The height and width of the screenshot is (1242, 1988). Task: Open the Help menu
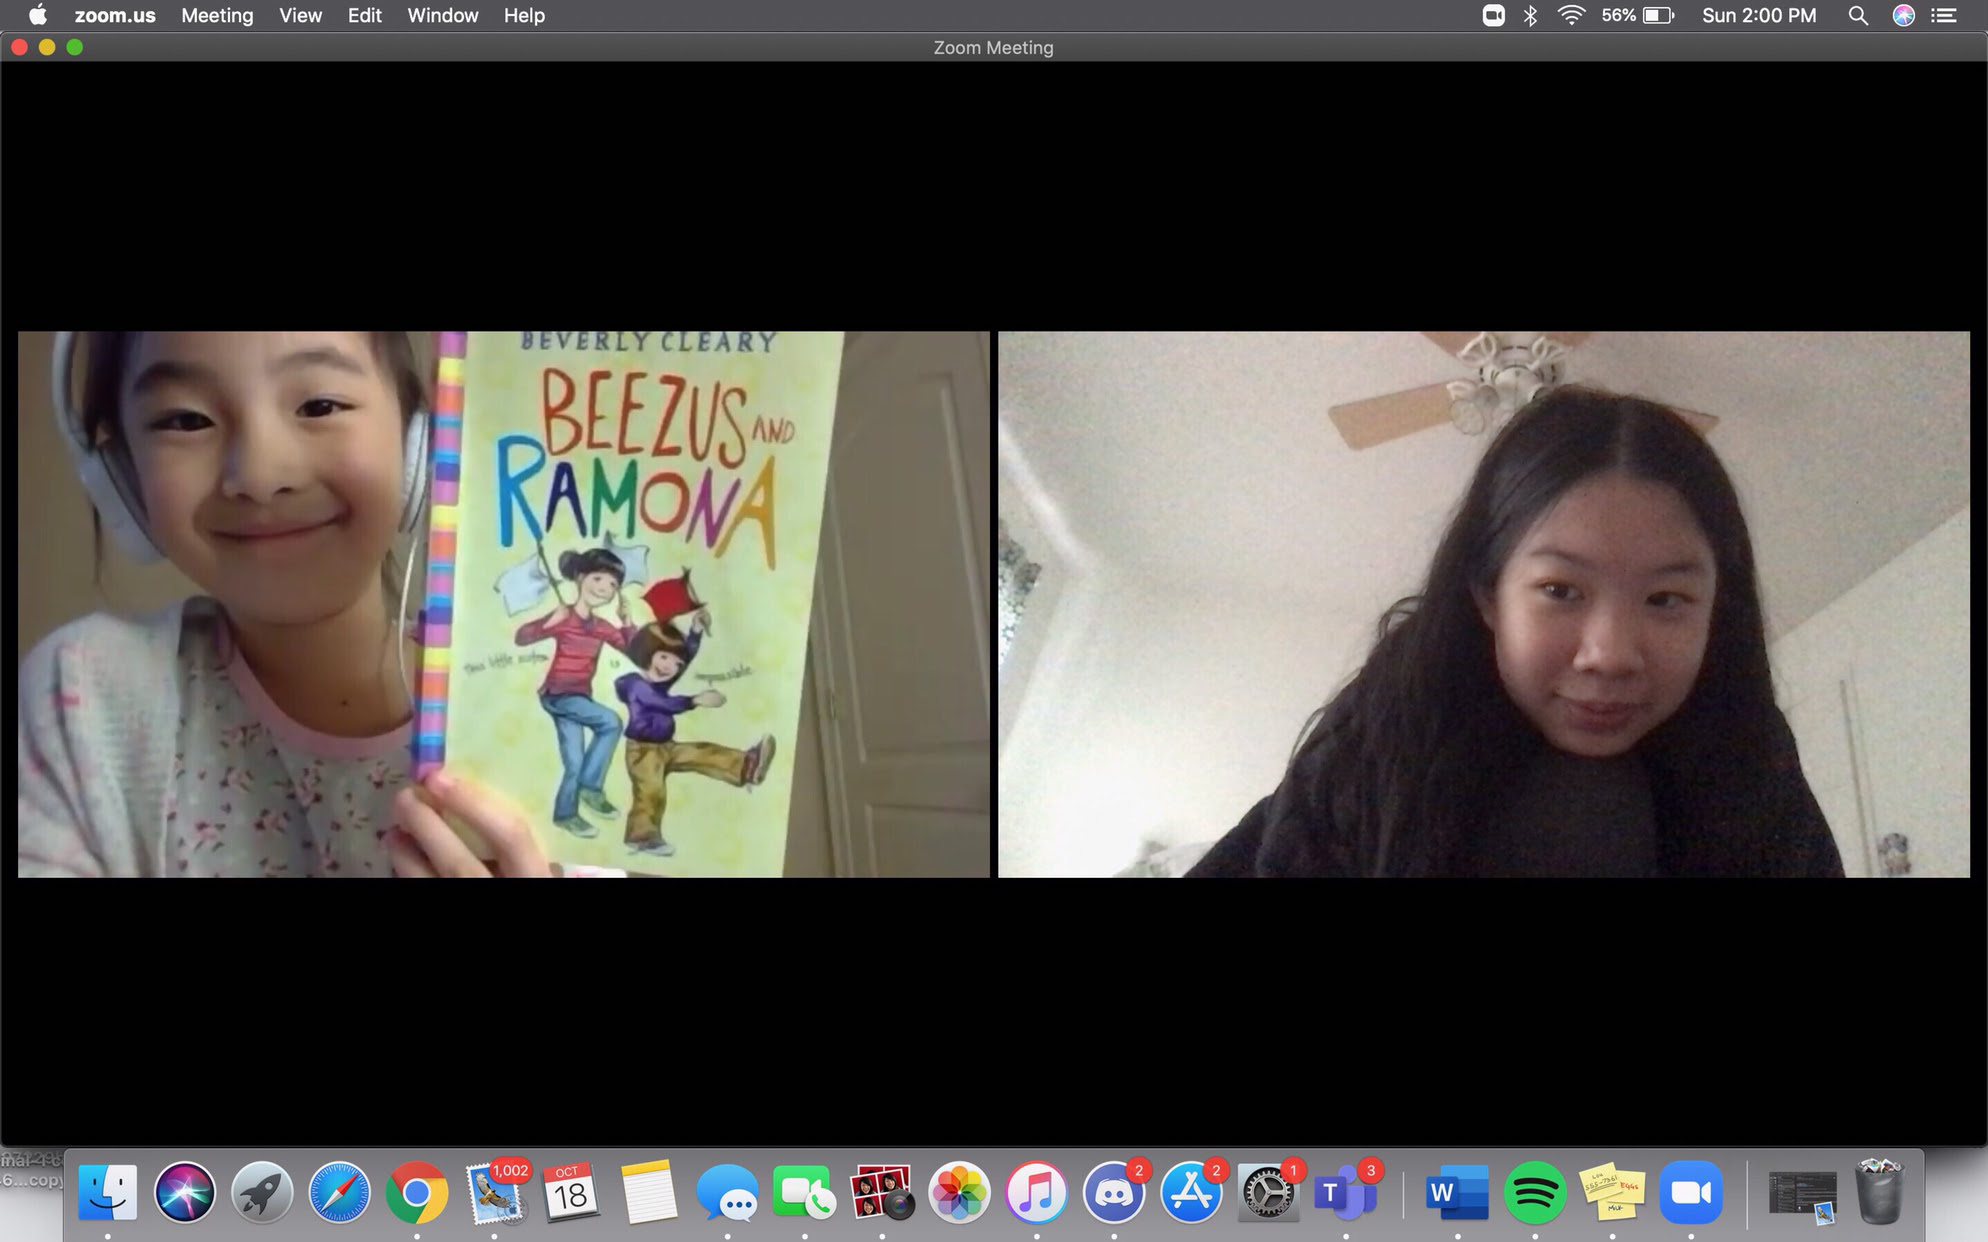coord(524,15)
